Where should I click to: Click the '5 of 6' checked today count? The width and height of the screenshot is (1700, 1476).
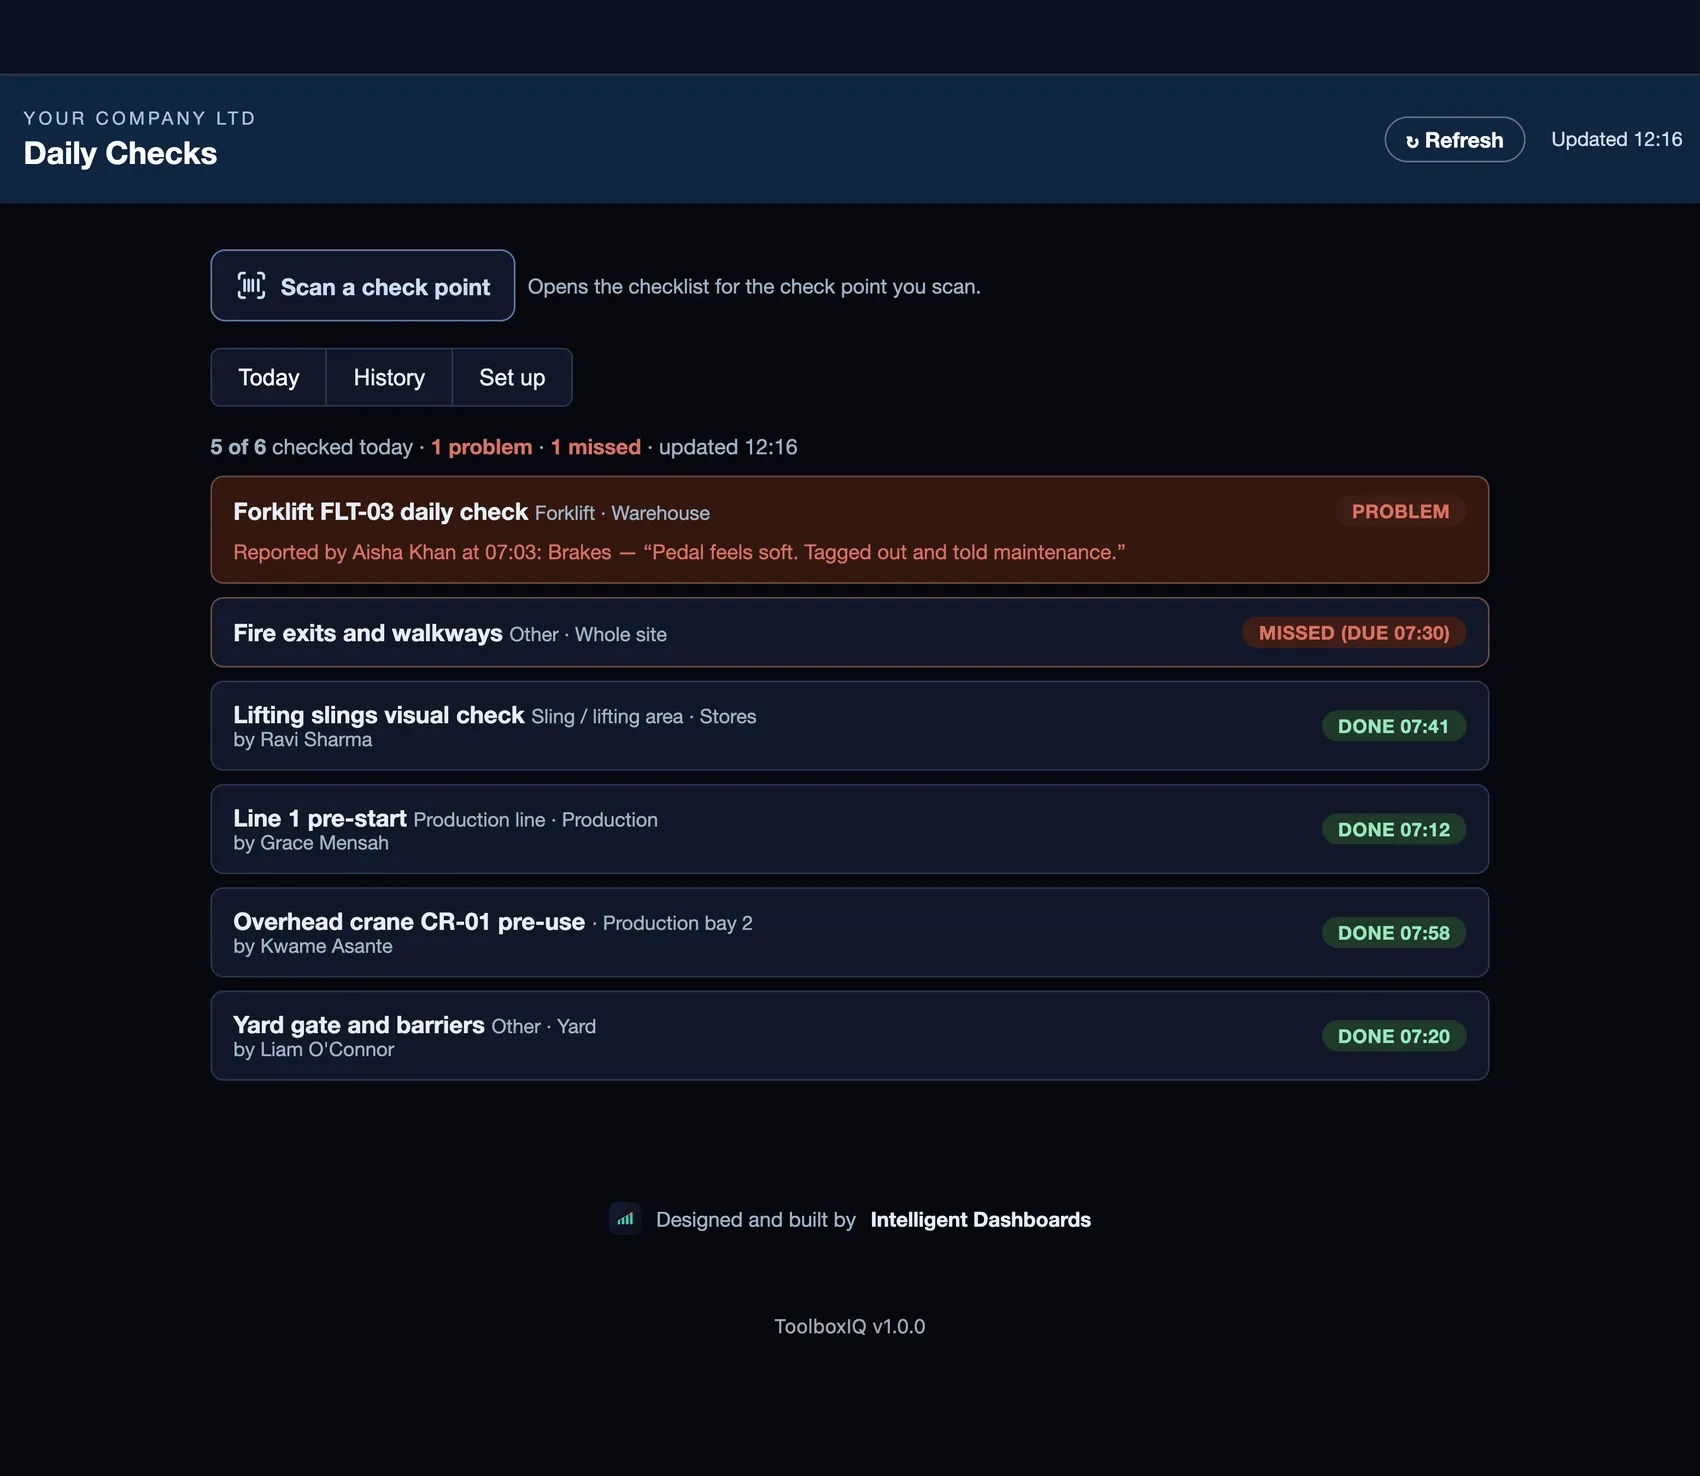coord(238,447)
